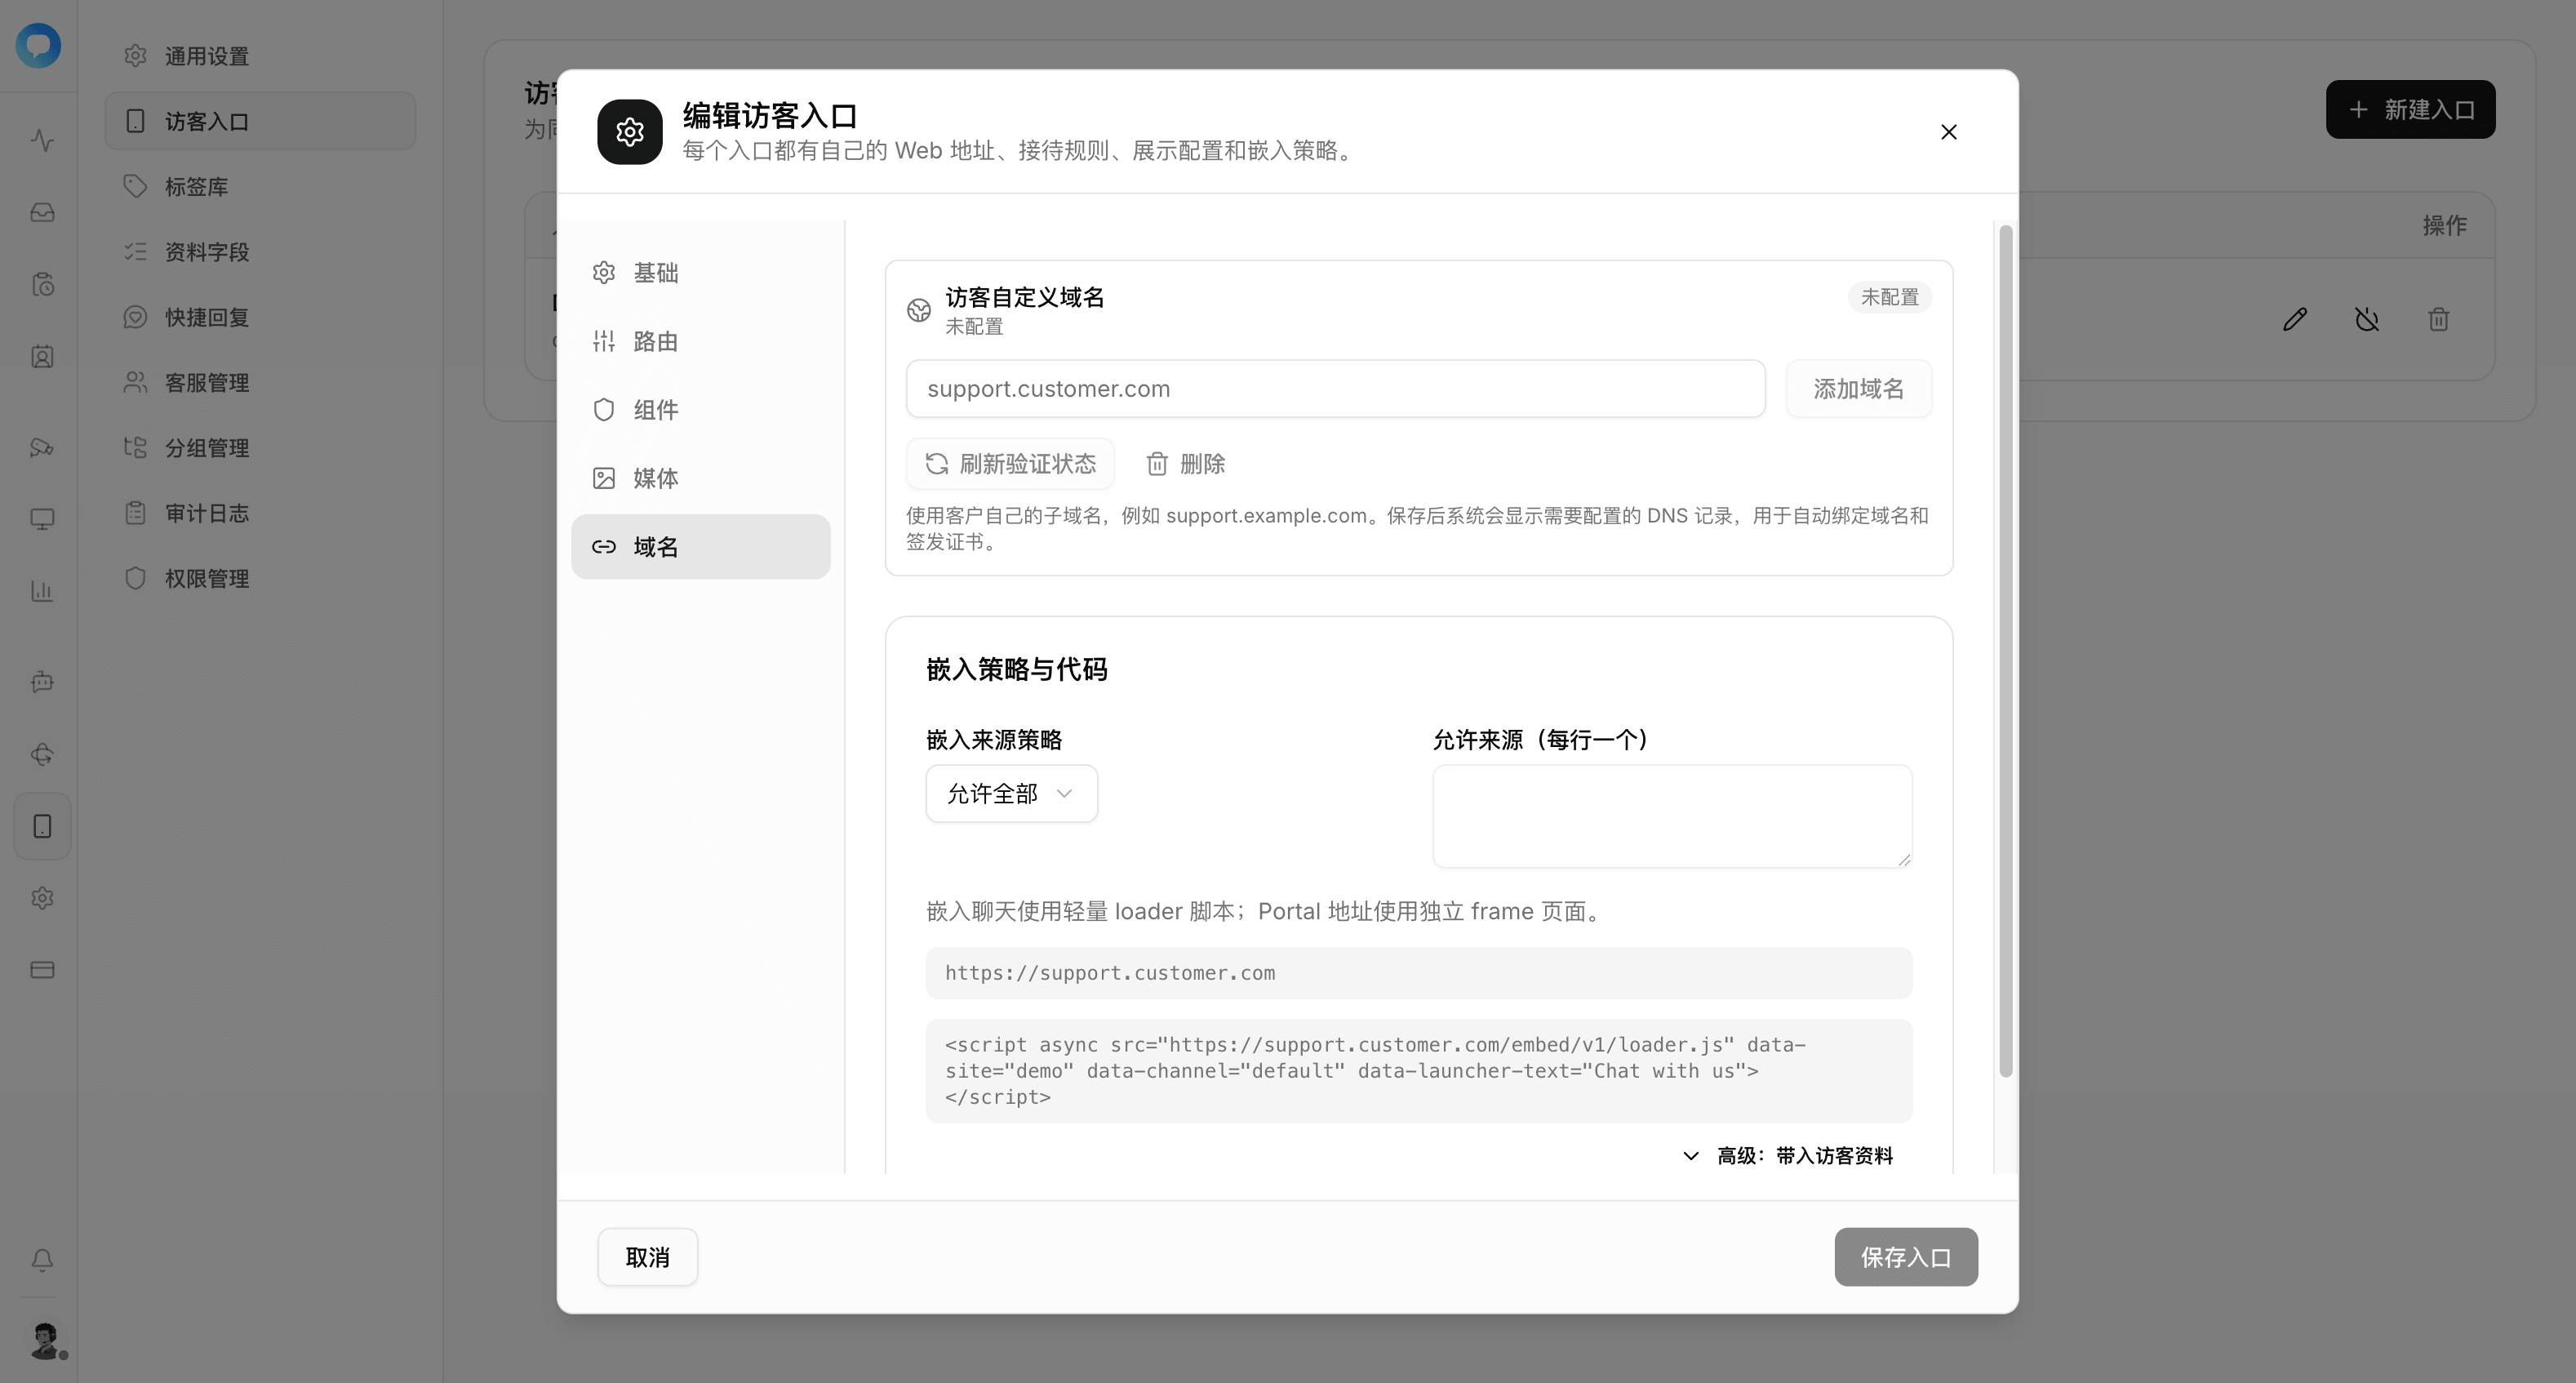Viewport: 2576px width, 1383px height.
Task: Select the 域名 tab
Action: [x=701, y=547]
